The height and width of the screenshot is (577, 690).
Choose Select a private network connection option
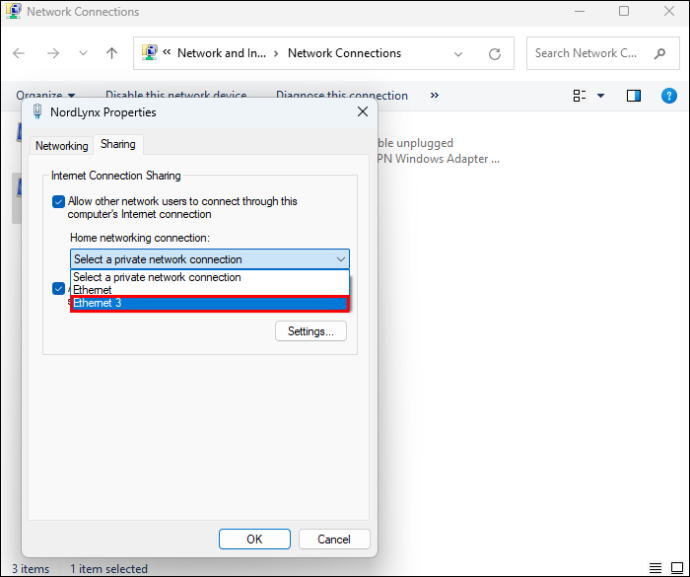(210, 277)
